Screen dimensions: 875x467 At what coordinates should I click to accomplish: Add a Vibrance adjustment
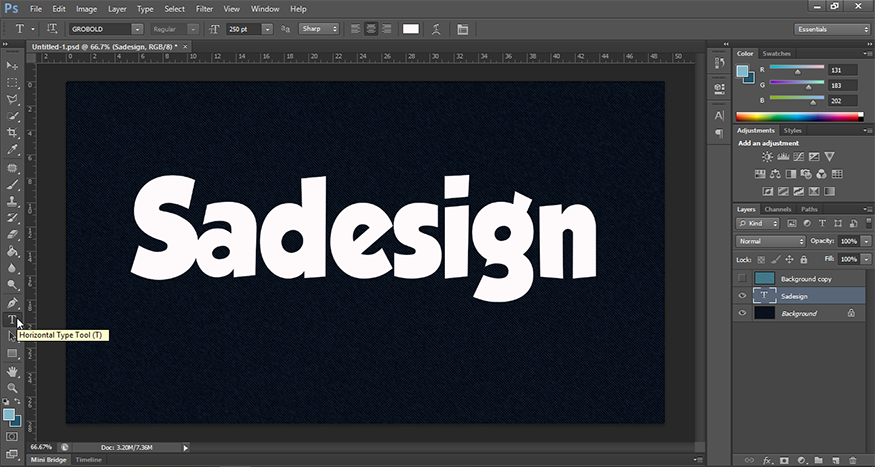pyautogui.click(x=830, y=157)
